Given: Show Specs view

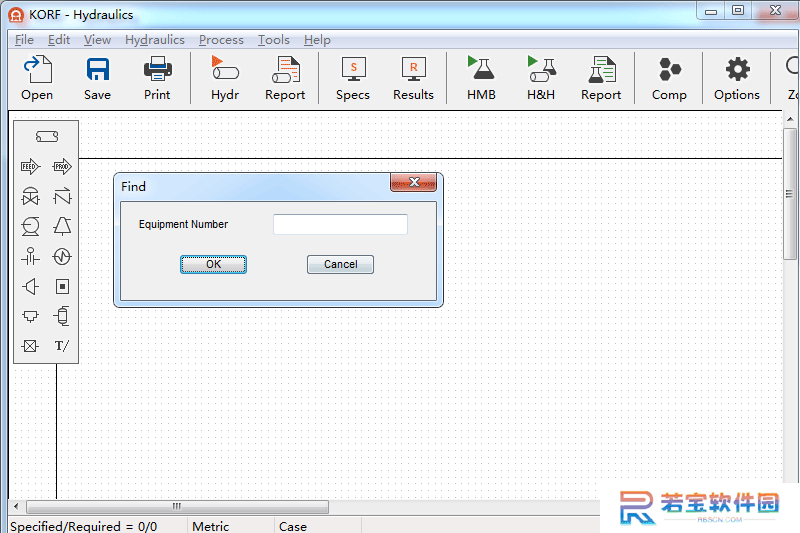Looking at the screenshot, I should pyautogui.click(x=353, y=78).
